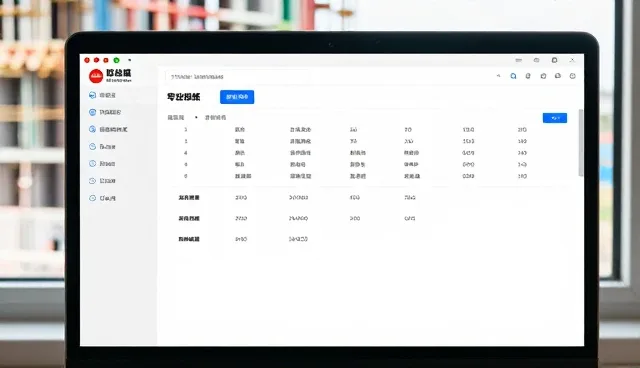Select the last sidebar menu item's icon
The height and width of the screenshot is (368, 640).
92,198
